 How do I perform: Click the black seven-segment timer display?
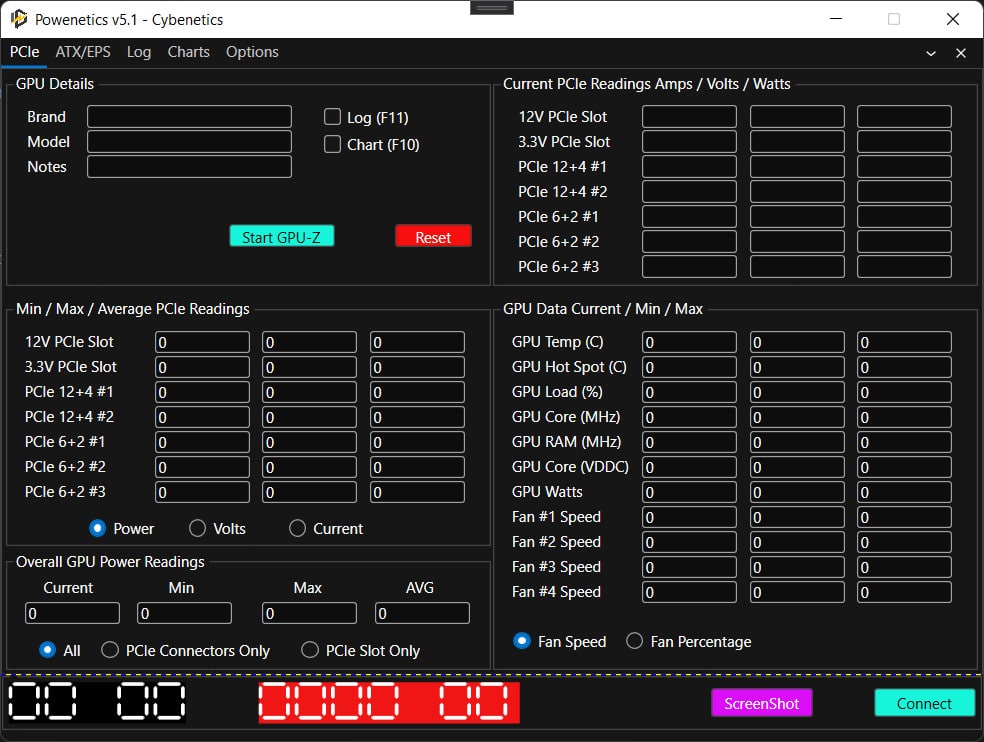97,701
